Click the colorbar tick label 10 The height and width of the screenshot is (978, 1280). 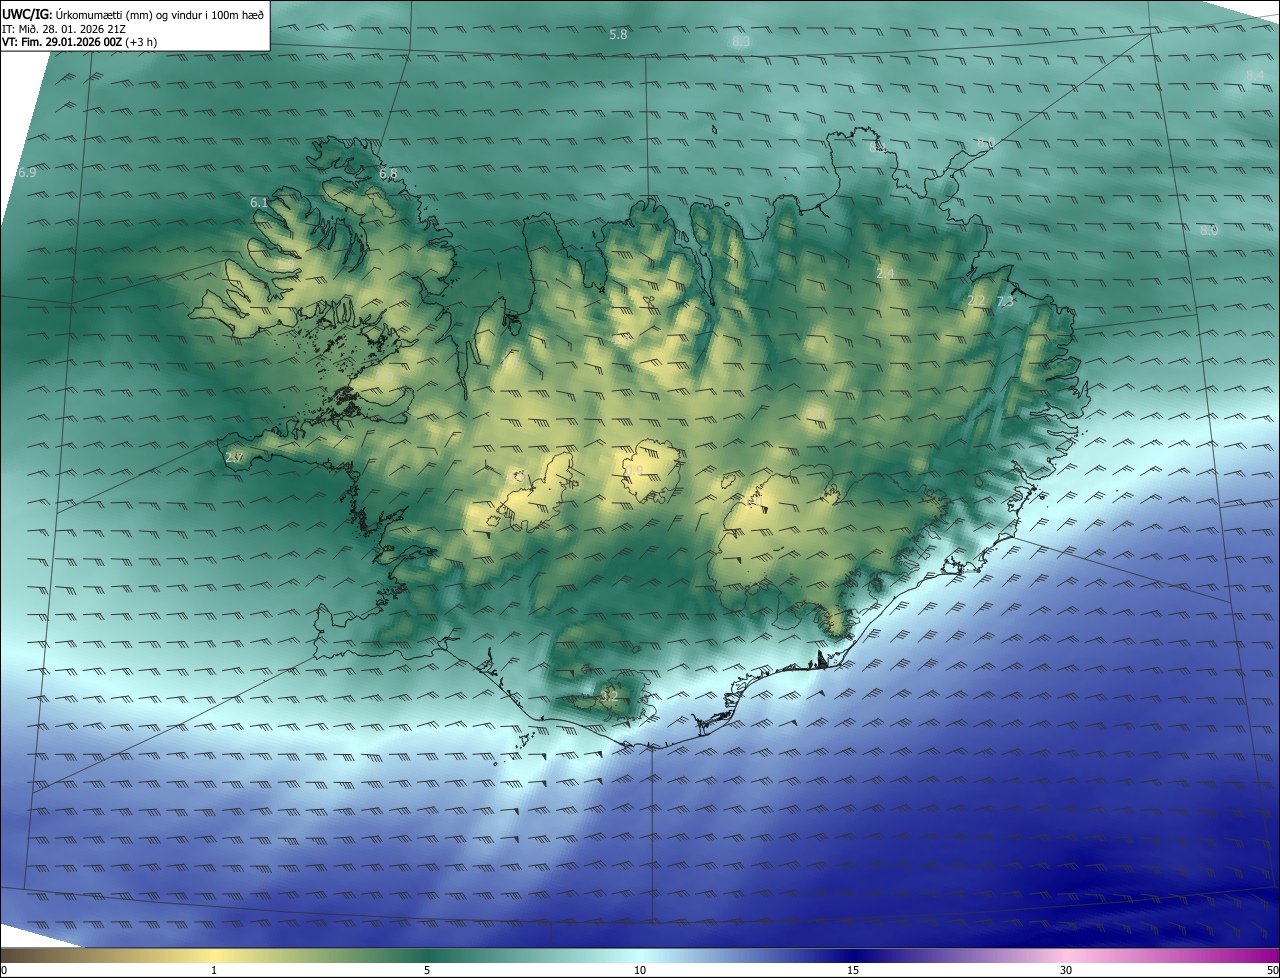(x=640, y=970)
